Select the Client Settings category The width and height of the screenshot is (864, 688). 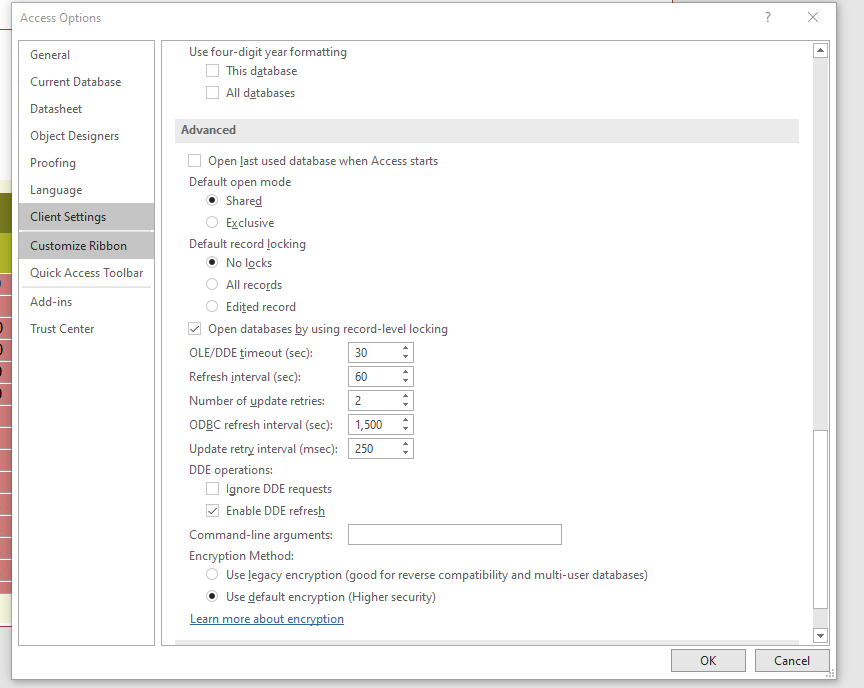pos(87,217)
